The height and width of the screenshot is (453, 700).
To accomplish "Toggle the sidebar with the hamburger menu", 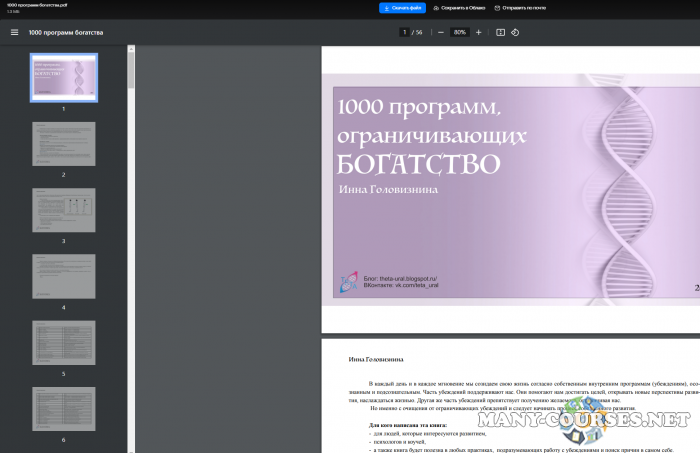I will (x=14, y=32).
